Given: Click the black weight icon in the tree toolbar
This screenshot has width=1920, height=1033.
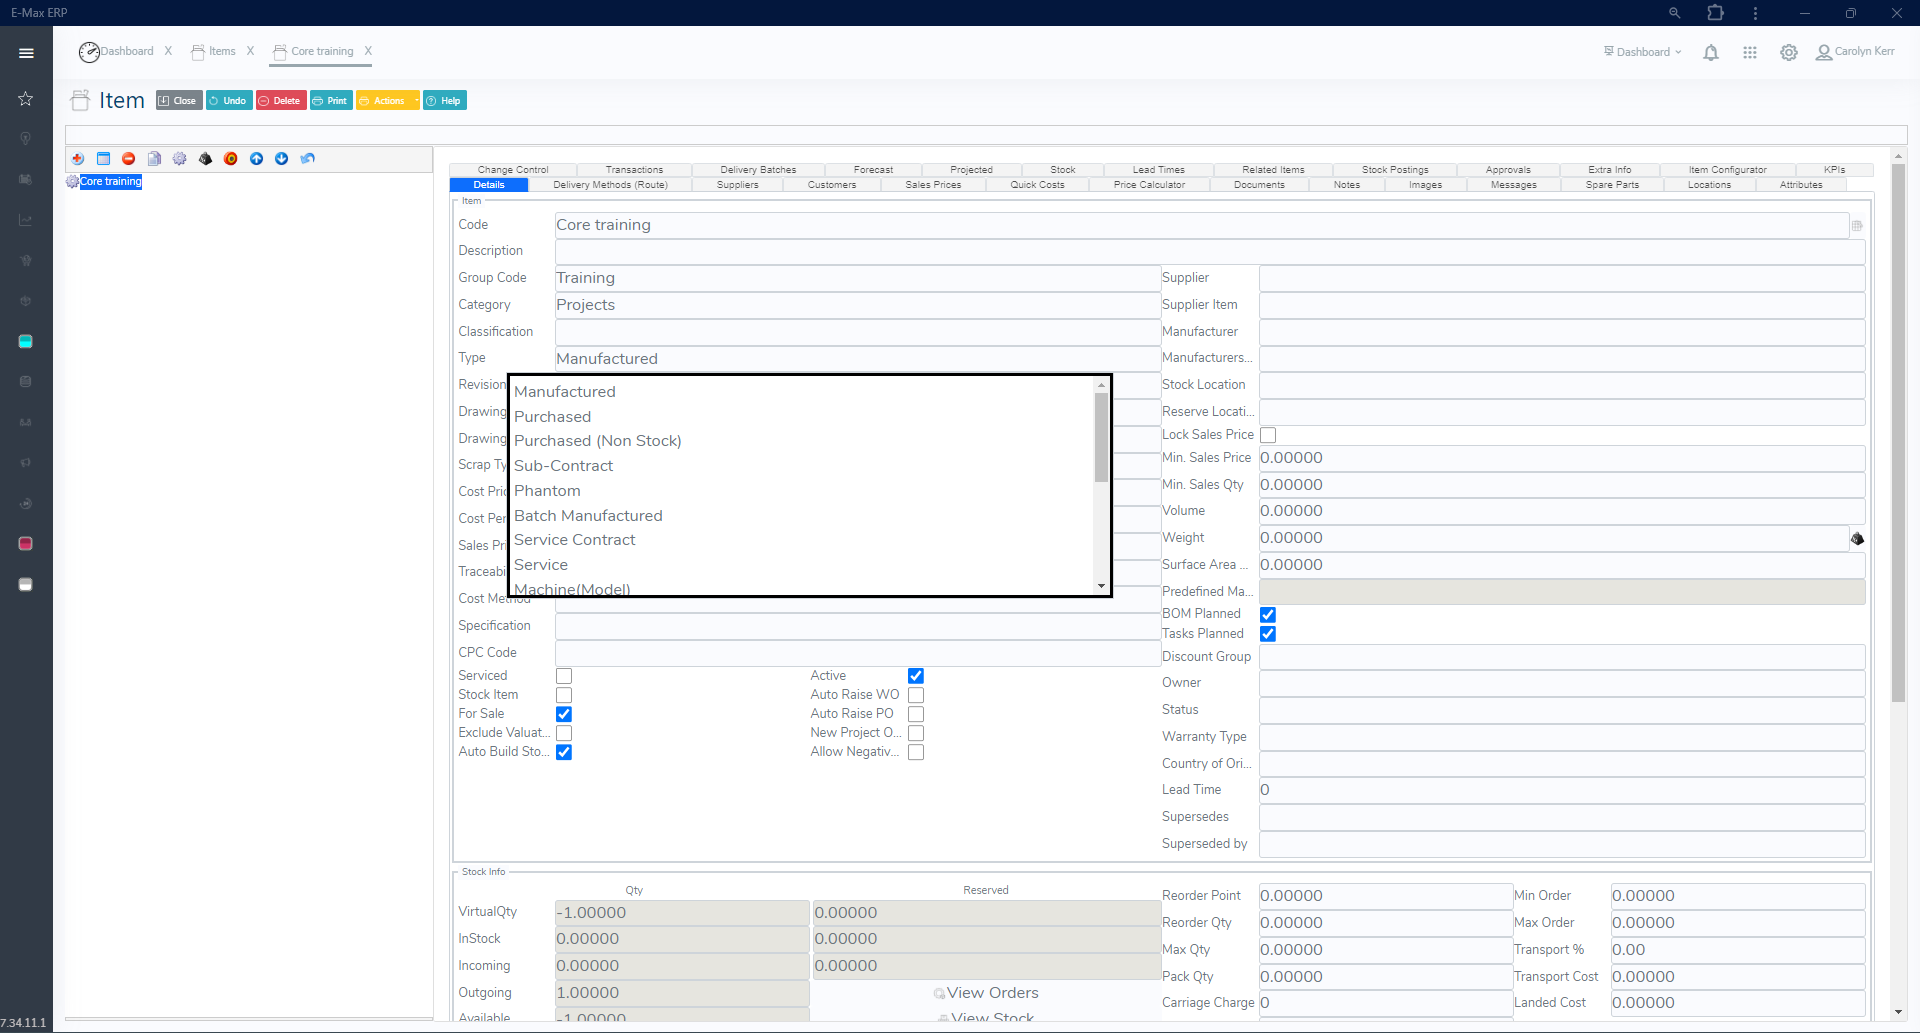Looking at the screenshot, I should [x=205, y=159].
